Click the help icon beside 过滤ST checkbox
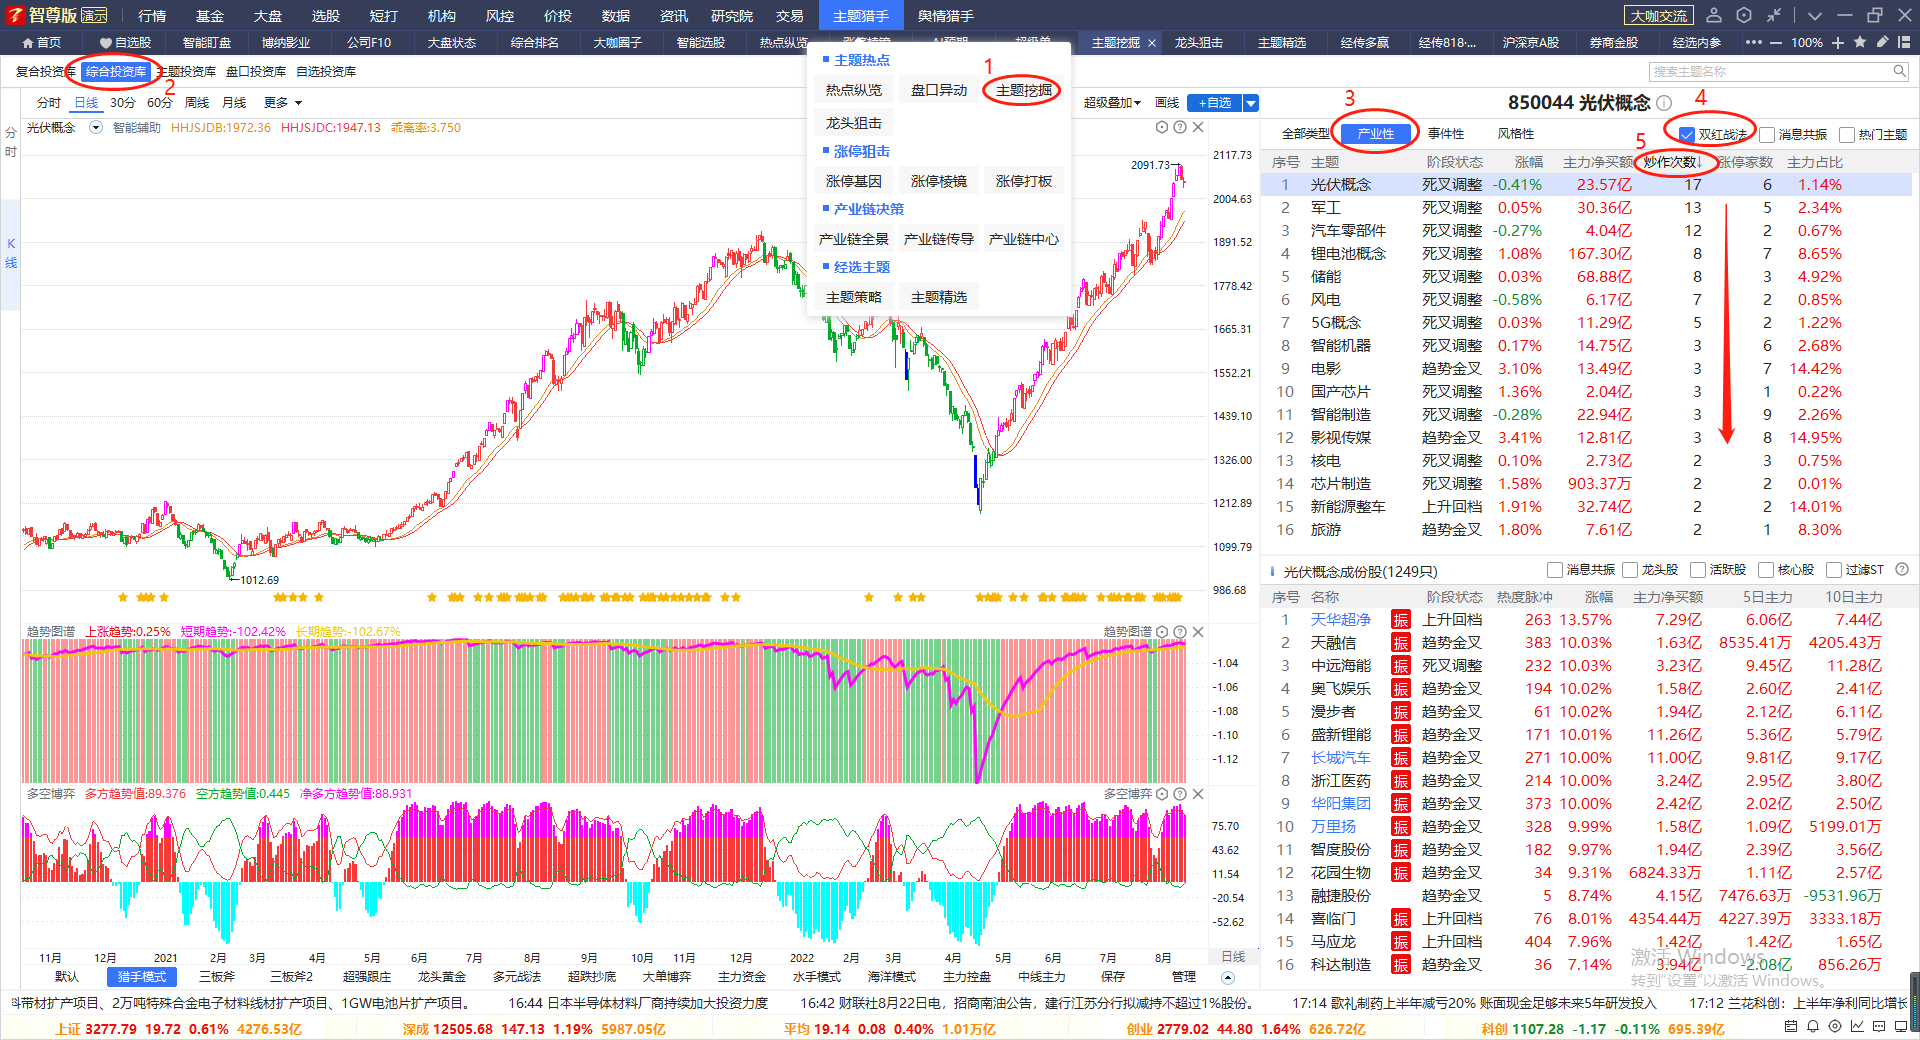The image size is (1920, 1040). (1902, 569)
